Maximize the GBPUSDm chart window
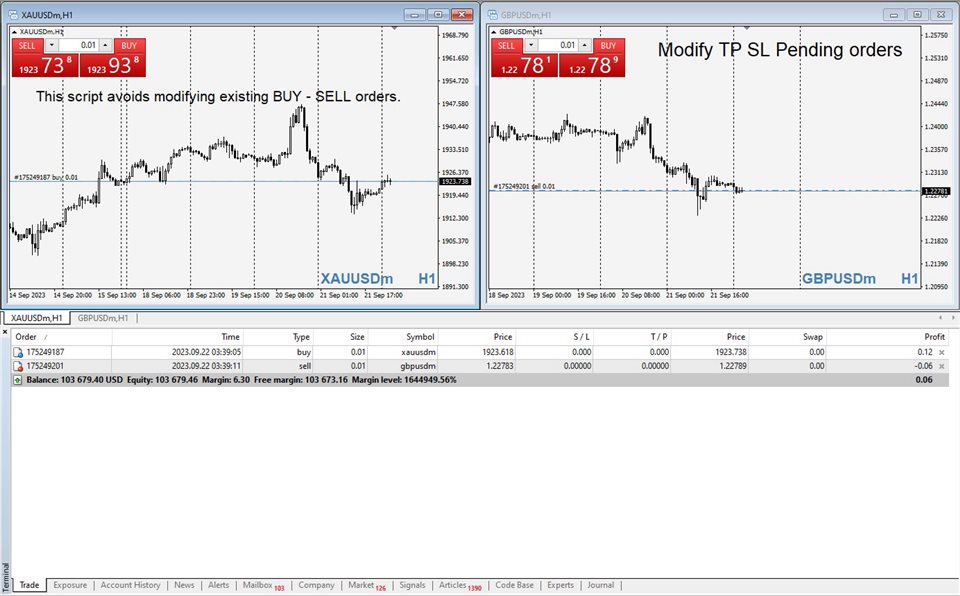 point(917,15)
